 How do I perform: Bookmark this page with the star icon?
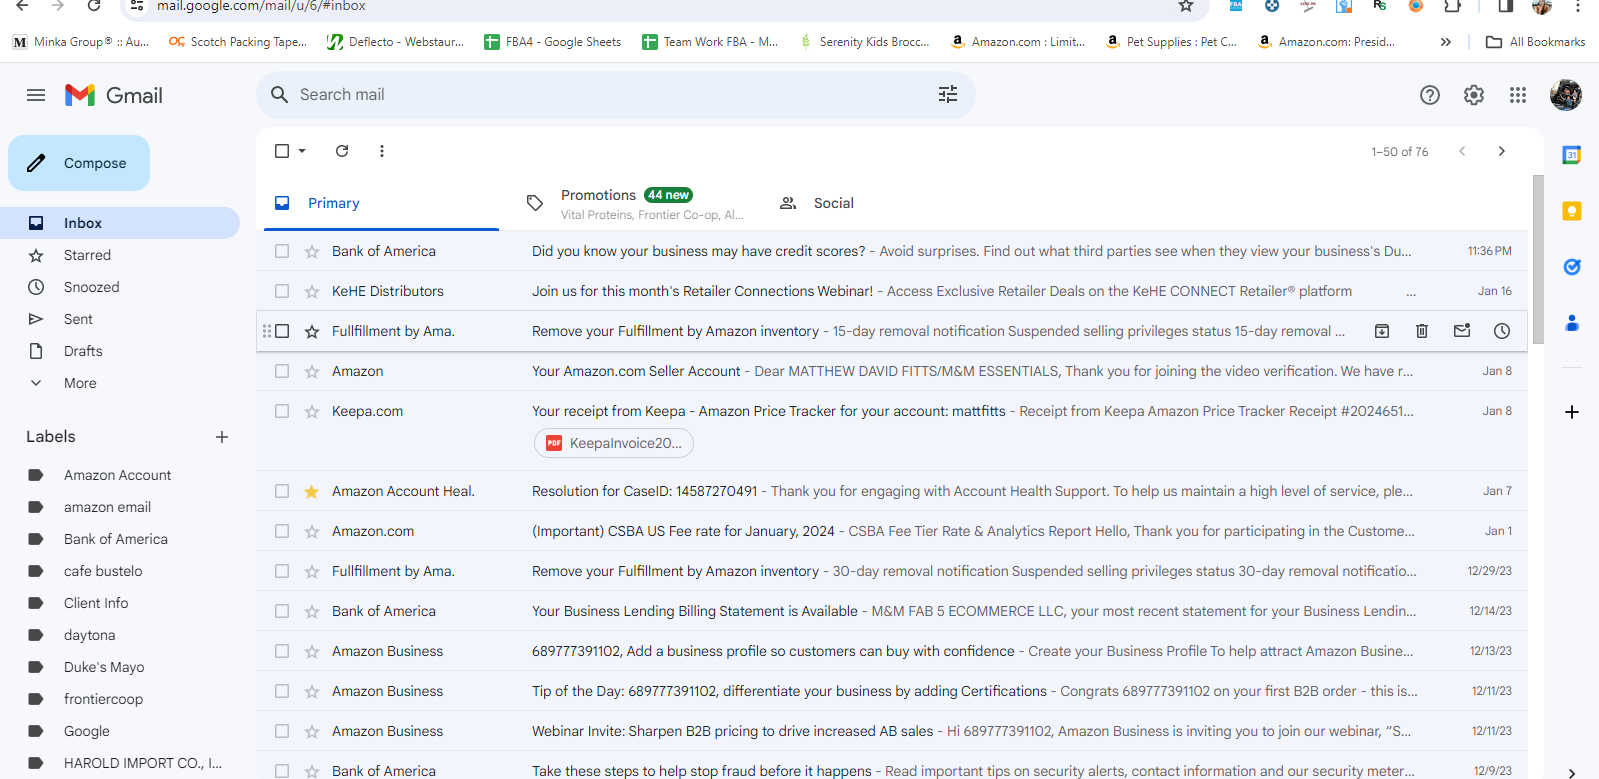coord(1186,6)
